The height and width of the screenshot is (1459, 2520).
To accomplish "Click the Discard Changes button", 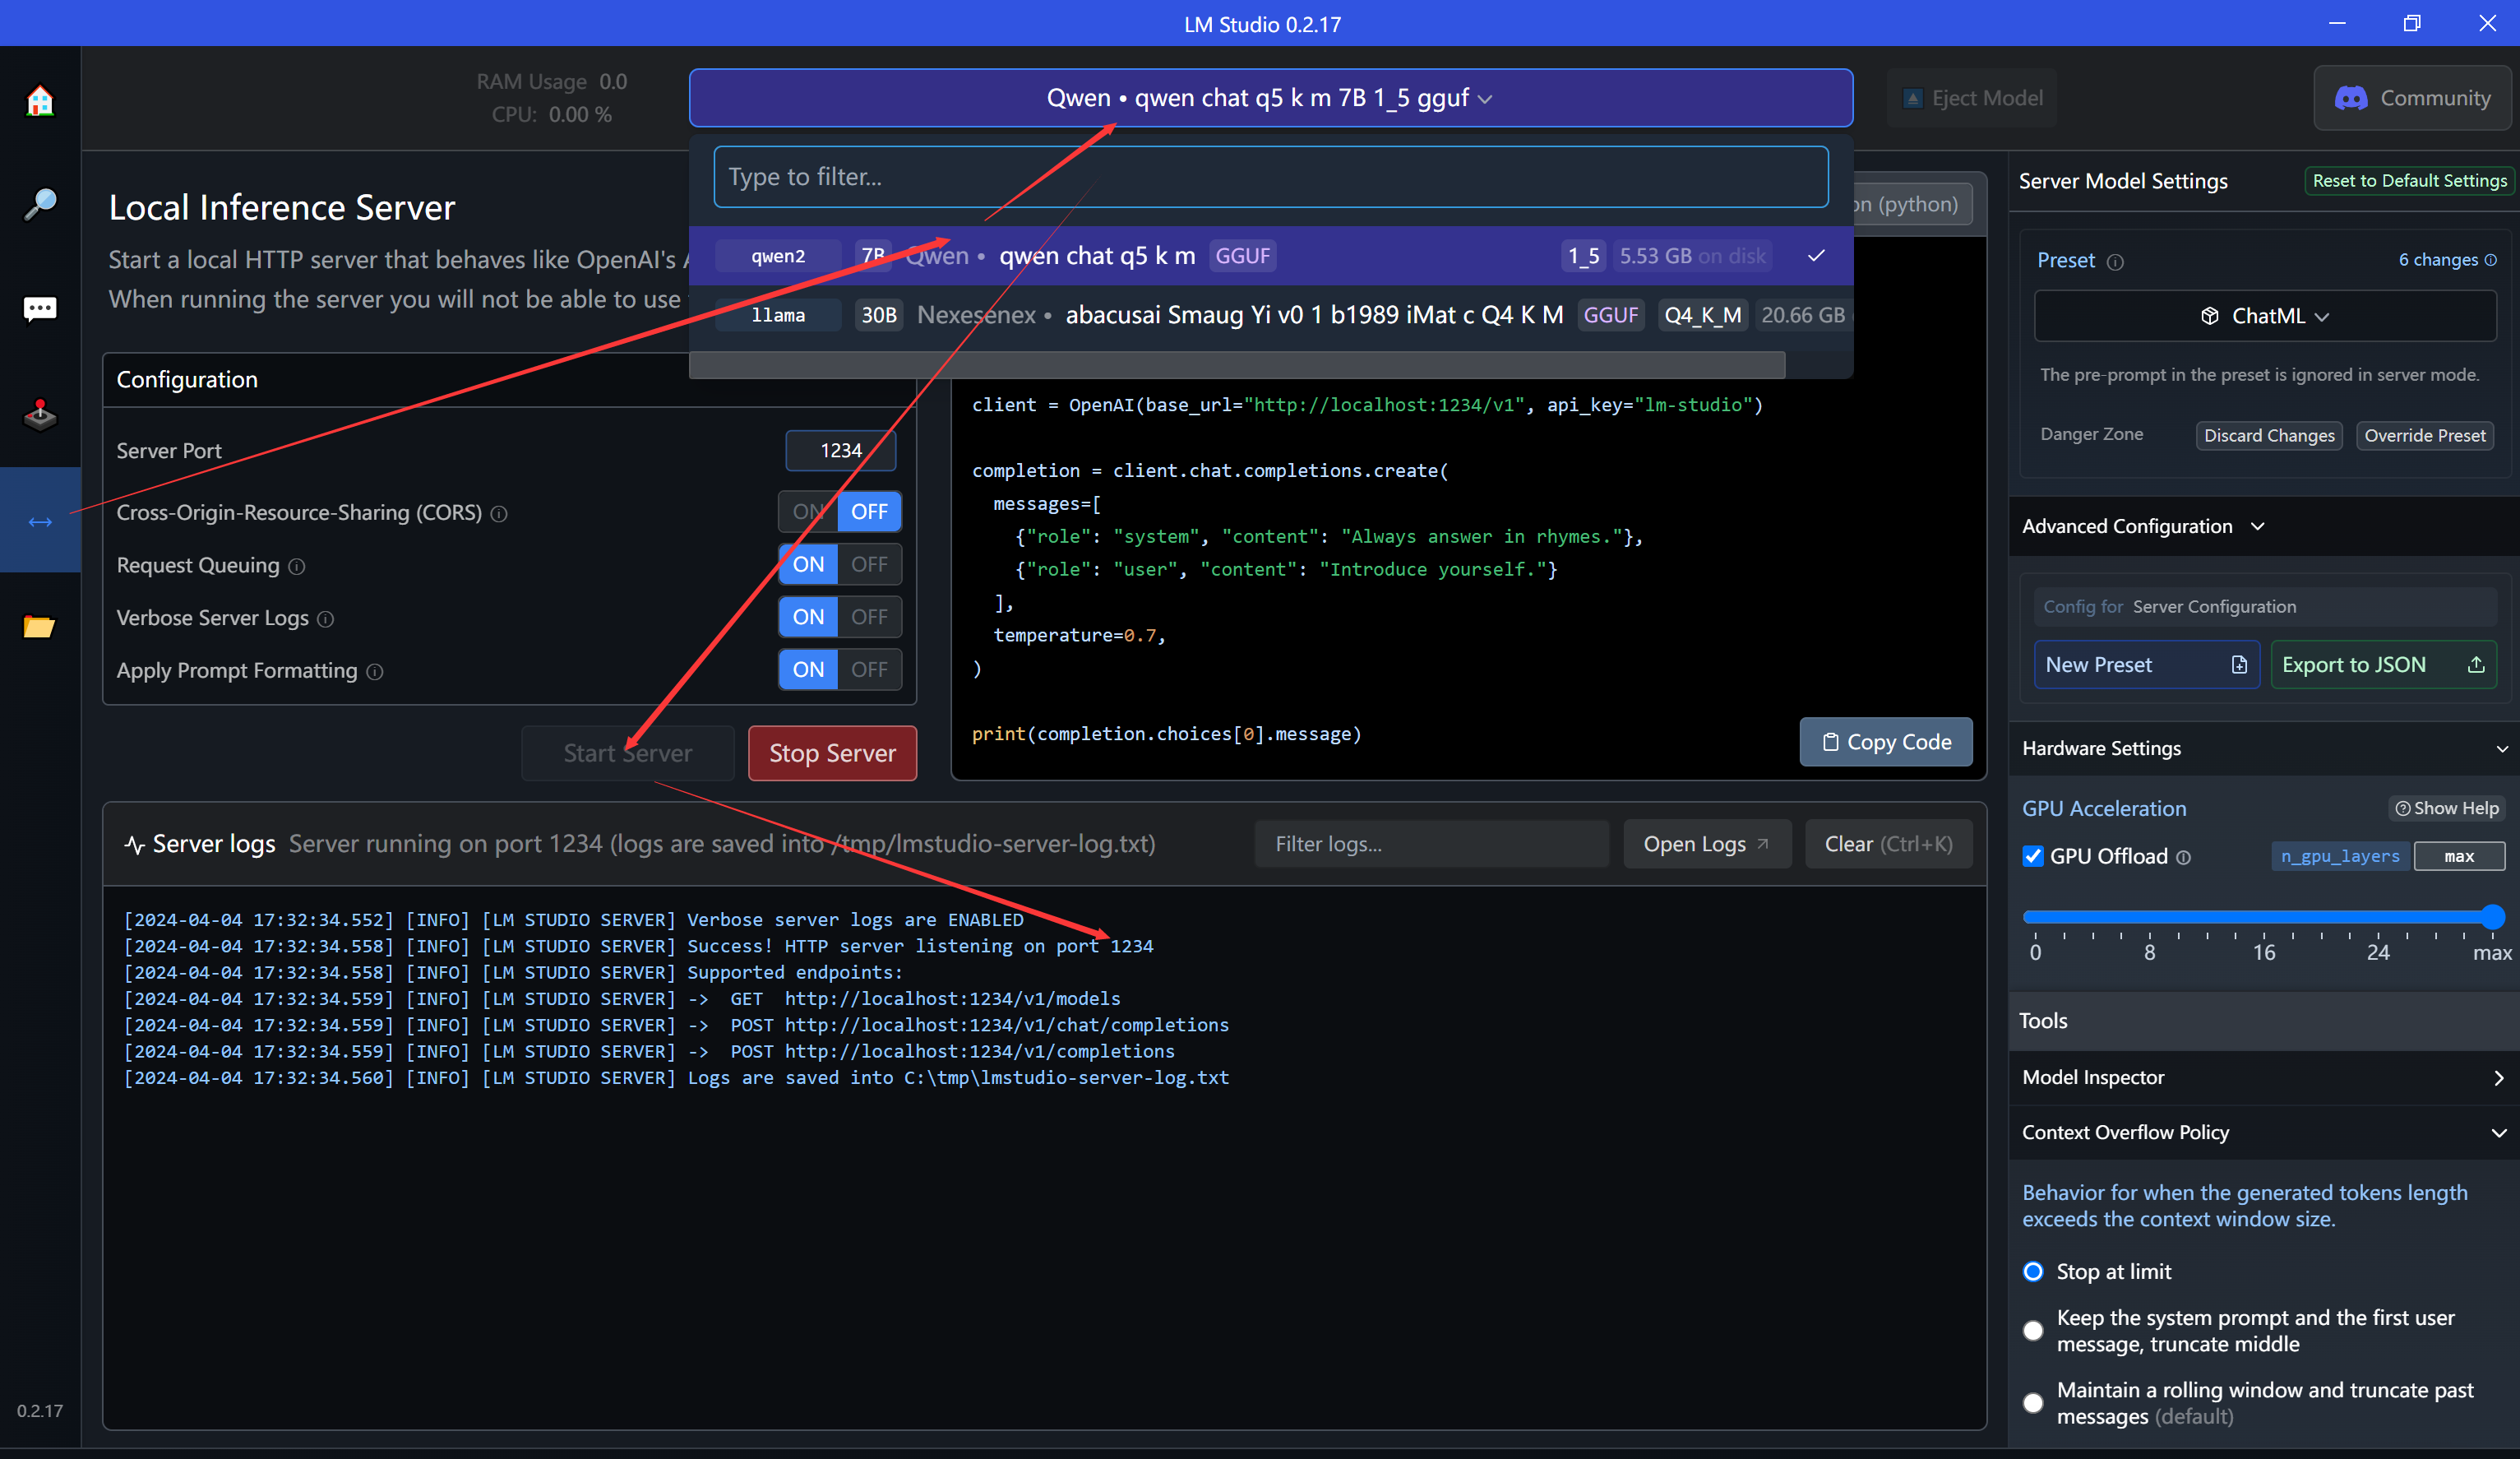I will [2269, 435].
